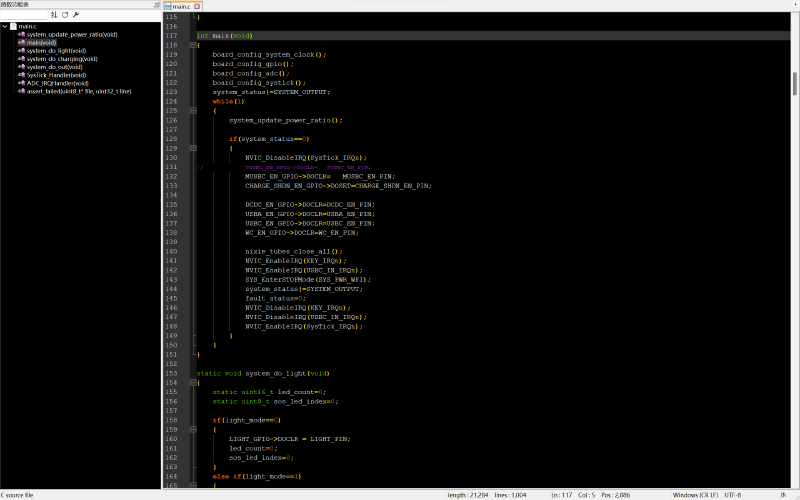Click 'WC_EN_GPIO->DOCLR=WC_EN_PIN;' code line
This screenshot has height=500, width=800.
coord(302,233)
